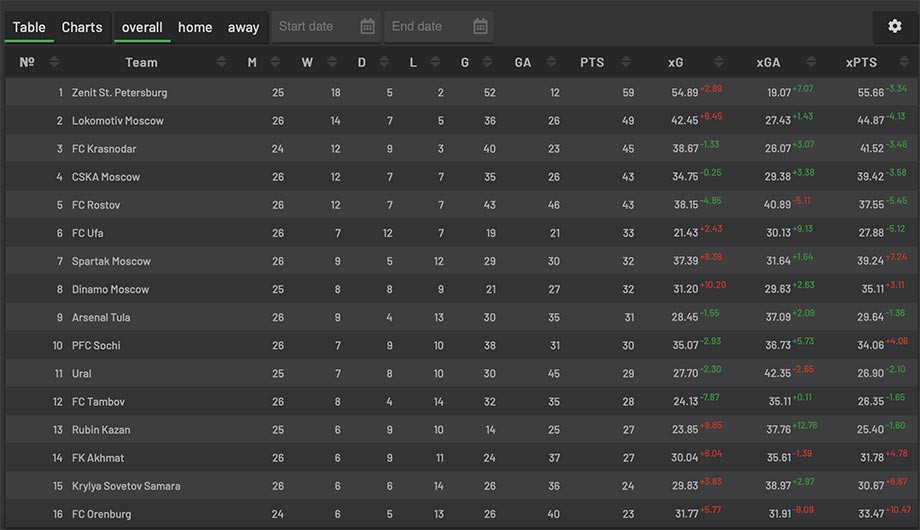Select the overall filter tab
This screenshot has width=920, height=530.
click(x=142, y=28)
